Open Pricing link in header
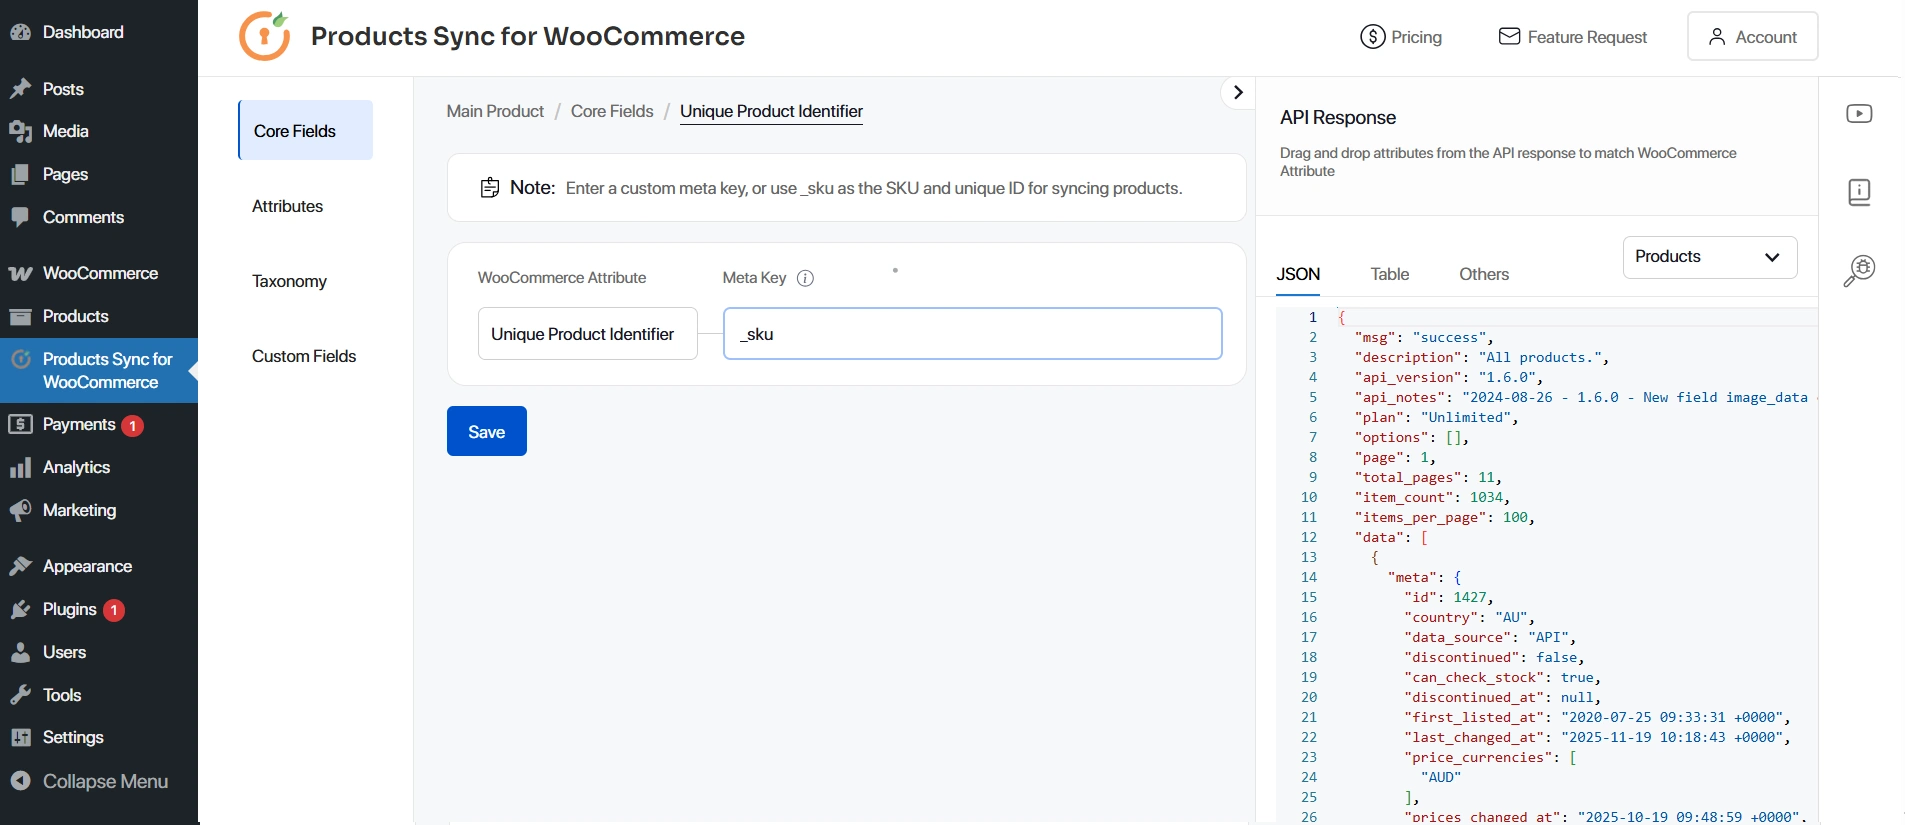1905x825 pixels. pyautogui.click(x=1401, y=37)
